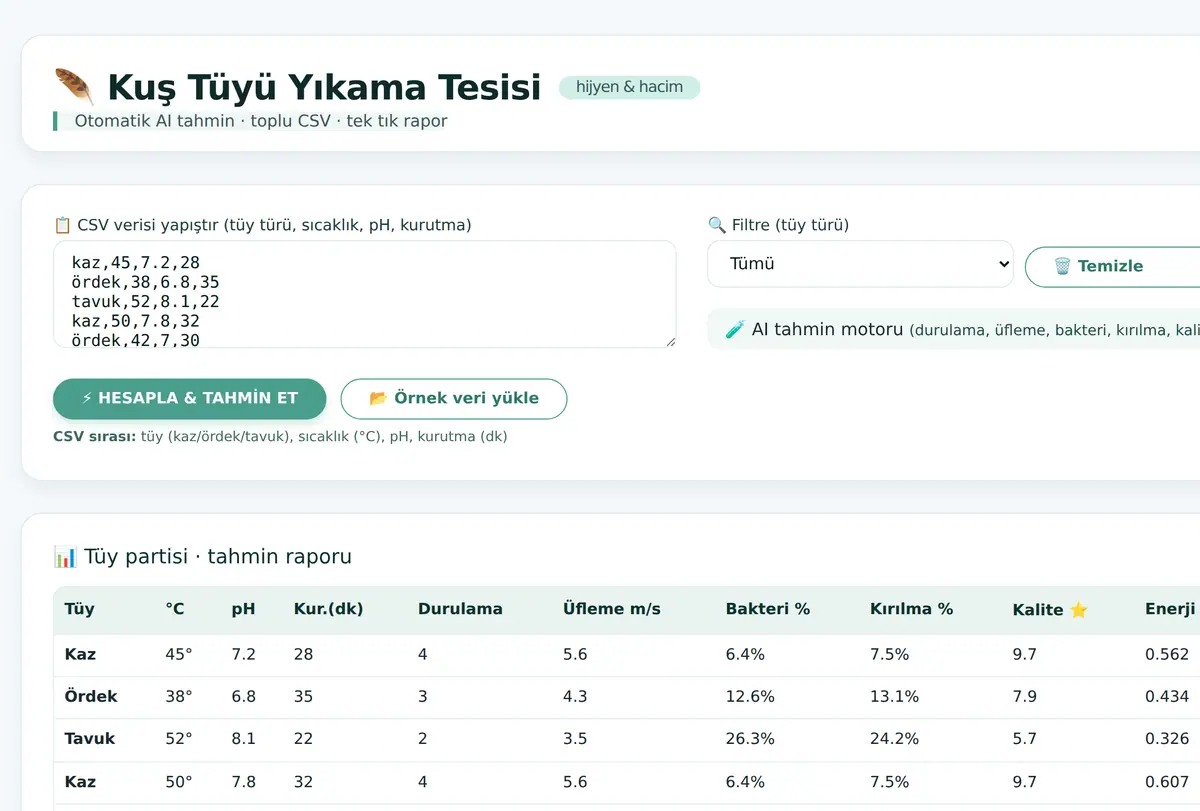Click the 0.326 energy value
This screenshot has width=1200, height=811.
point(1167,739)
